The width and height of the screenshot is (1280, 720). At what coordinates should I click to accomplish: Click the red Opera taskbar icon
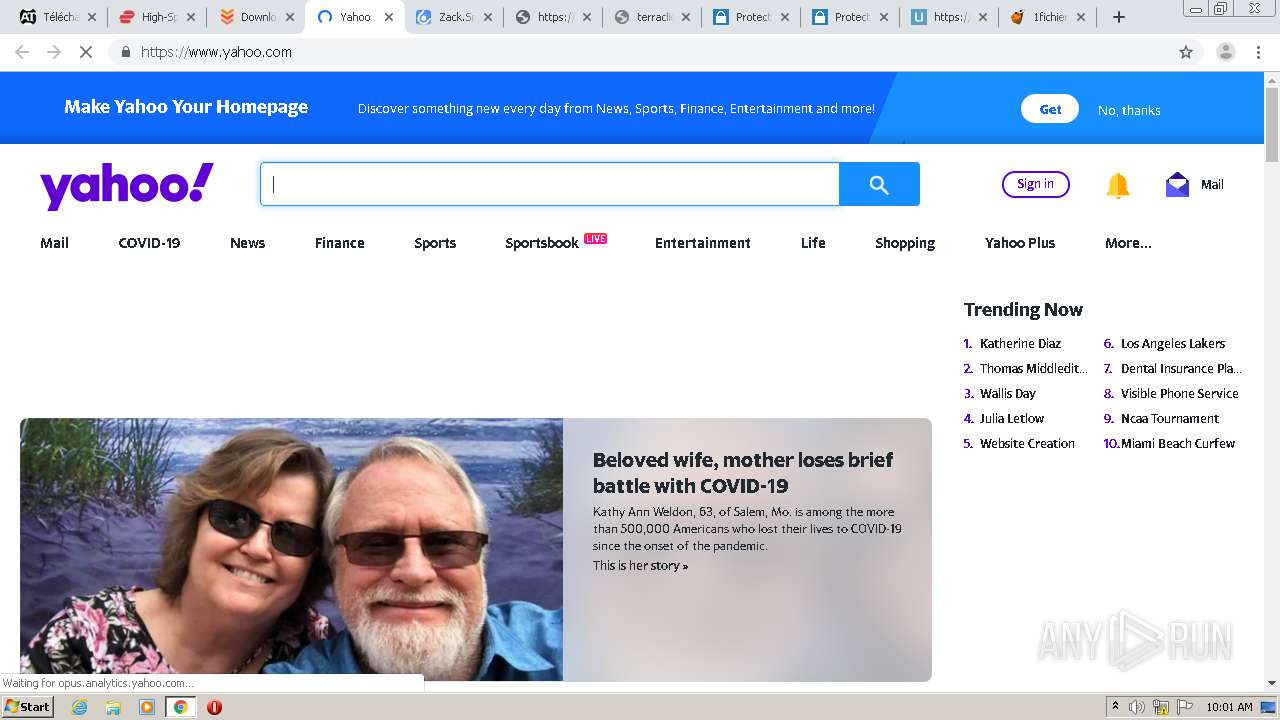pyautogui.click(x=214, y=707)
